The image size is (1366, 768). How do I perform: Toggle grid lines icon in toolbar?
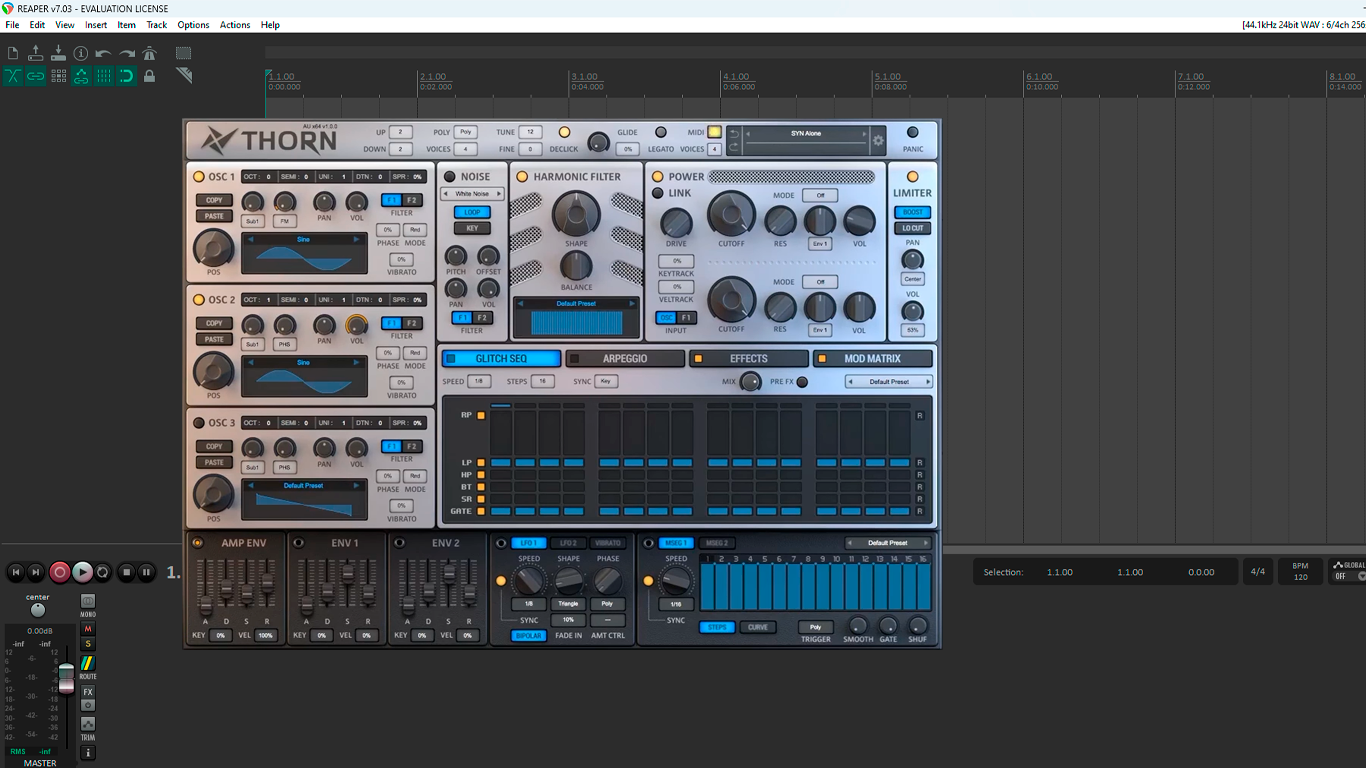[104, 76]
